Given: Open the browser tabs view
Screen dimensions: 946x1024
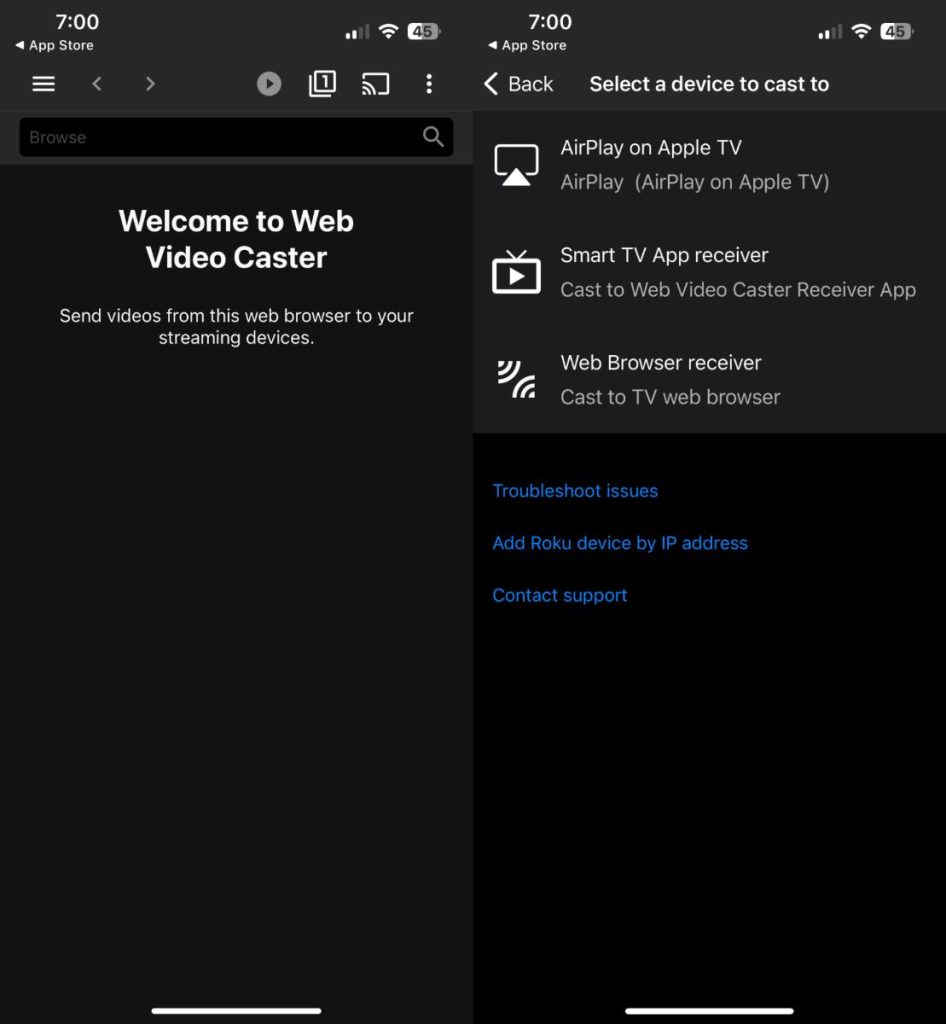Looking at the screenshot, I should click(322, 84).
